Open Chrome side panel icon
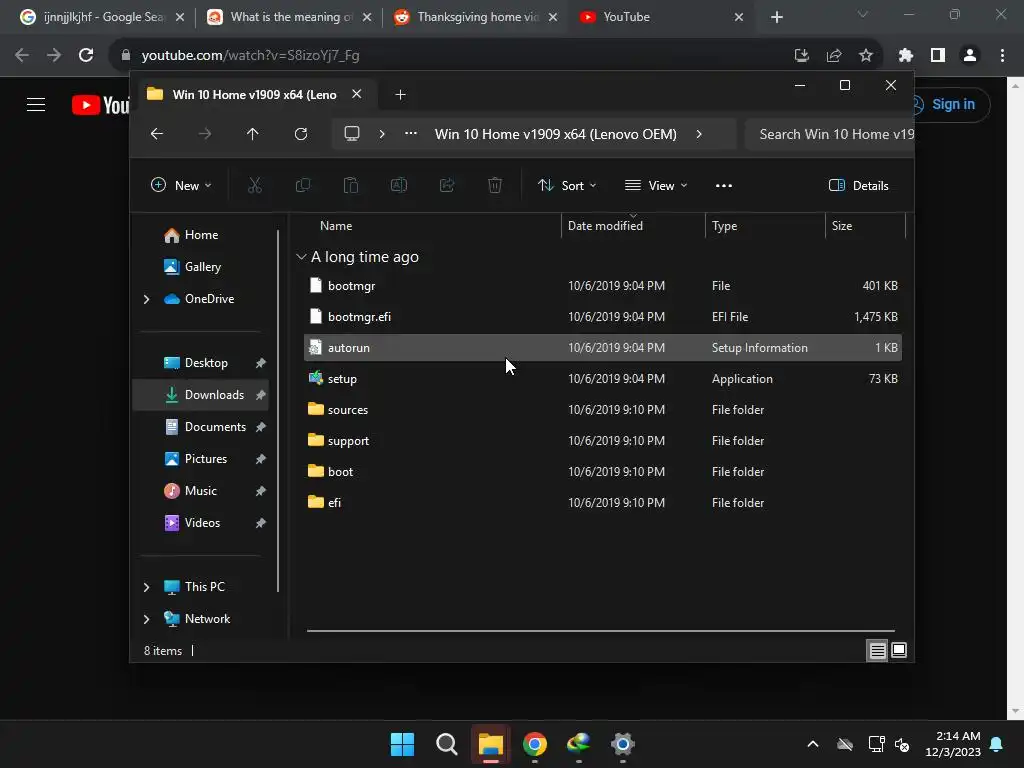The height and width of the screenshot is (768, 1024). (x=938, y=56)
